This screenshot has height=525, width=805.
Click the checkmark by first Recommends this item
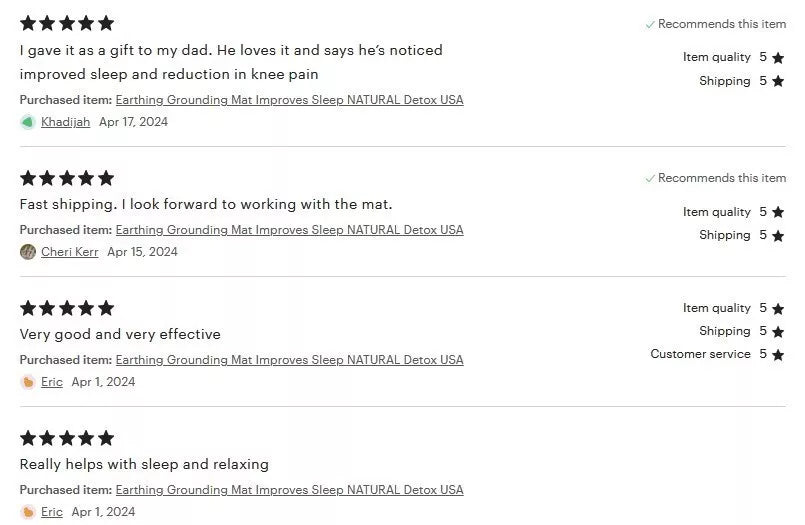point(650,24)
